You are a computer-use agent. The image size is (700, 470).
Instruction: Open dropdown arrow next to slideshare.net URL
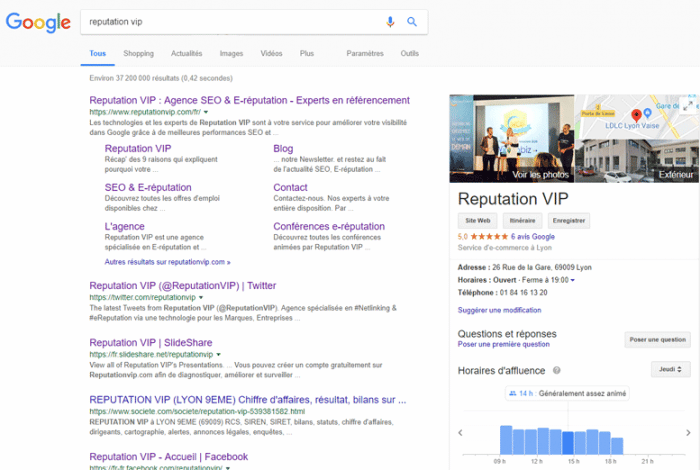click(218, 354)
